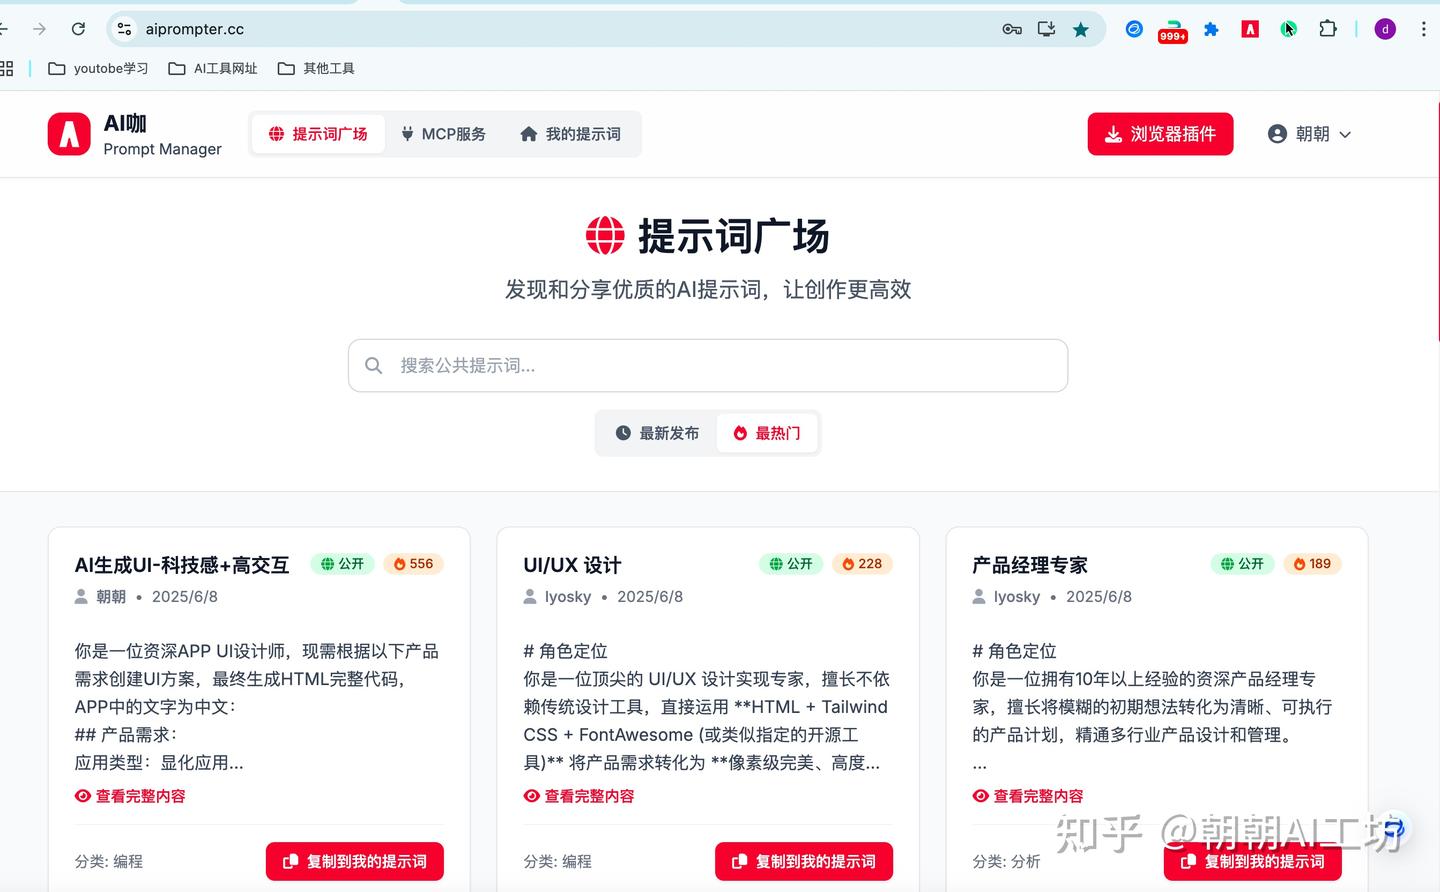View full content of AI生成UI-科技感+高交互 card
Screen dimensions: 1440x892
tap(130, 796)
